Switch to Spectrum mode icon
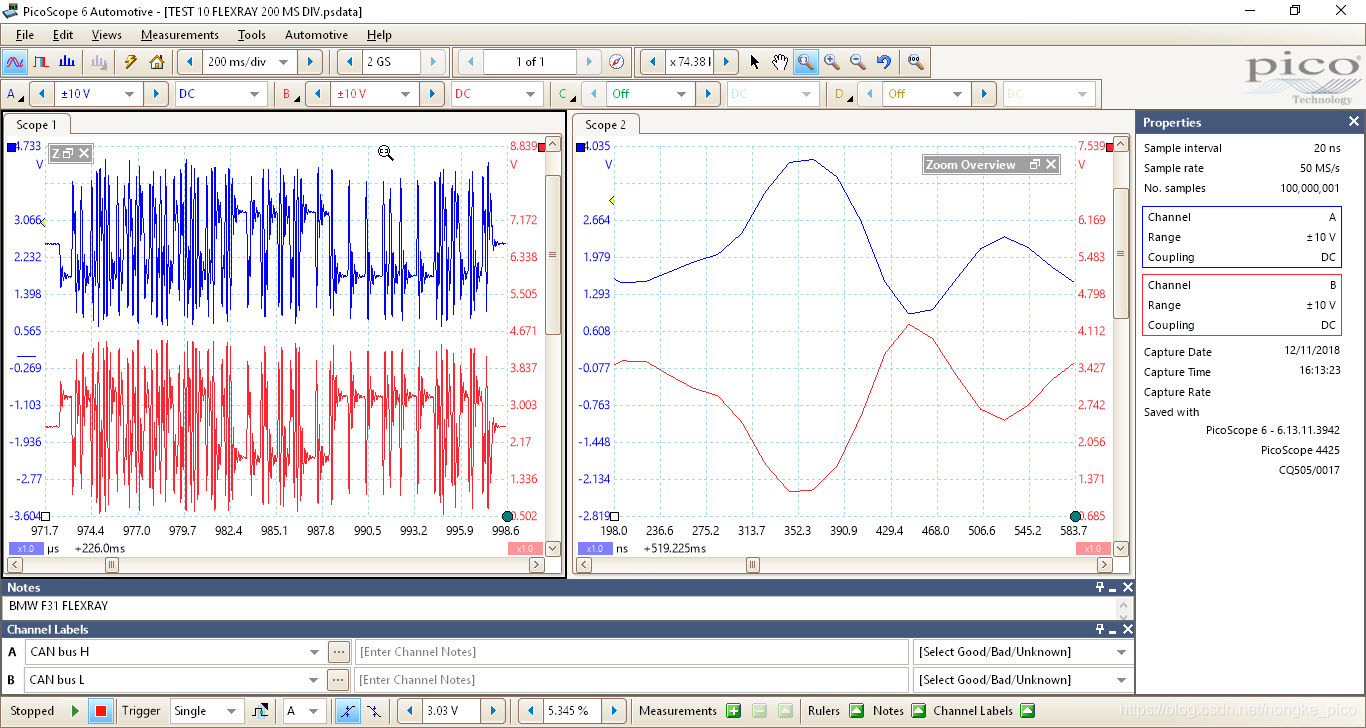Image resolution: width=1366 pixels, height=728 pixels. point(67,62)
